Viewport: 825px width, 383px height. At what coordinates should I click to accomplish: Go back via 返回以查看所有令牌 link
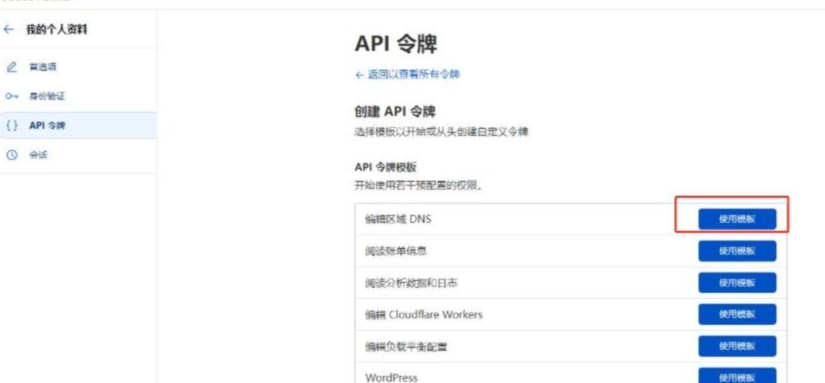click(x=407, y=75)
